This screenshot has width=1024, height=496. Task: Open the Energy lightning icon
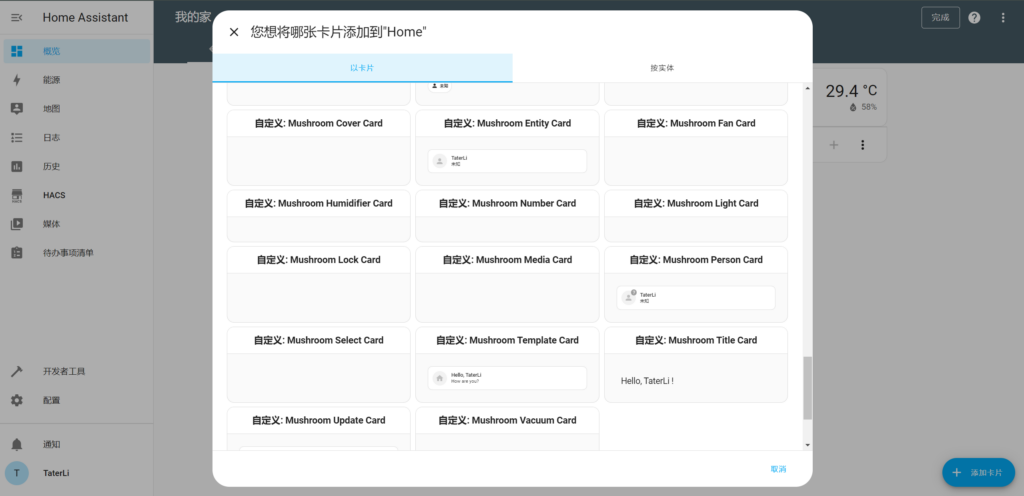[17, 80]
